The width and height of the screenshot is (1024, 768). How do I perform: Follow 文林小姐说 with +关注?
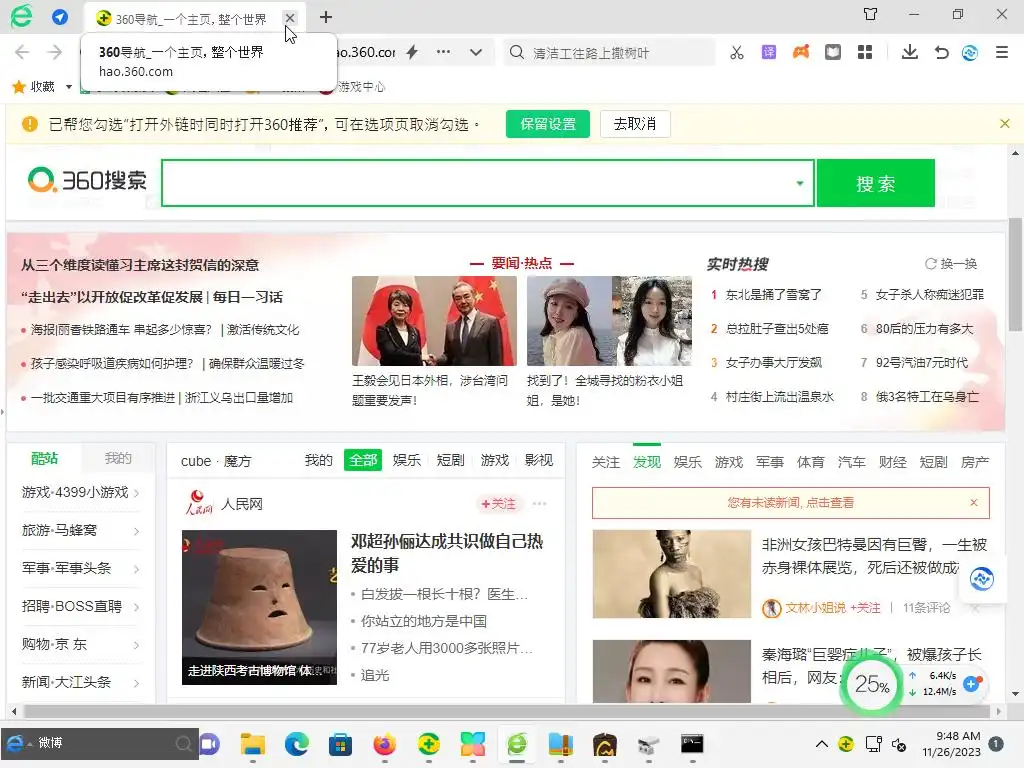point(866,607)
